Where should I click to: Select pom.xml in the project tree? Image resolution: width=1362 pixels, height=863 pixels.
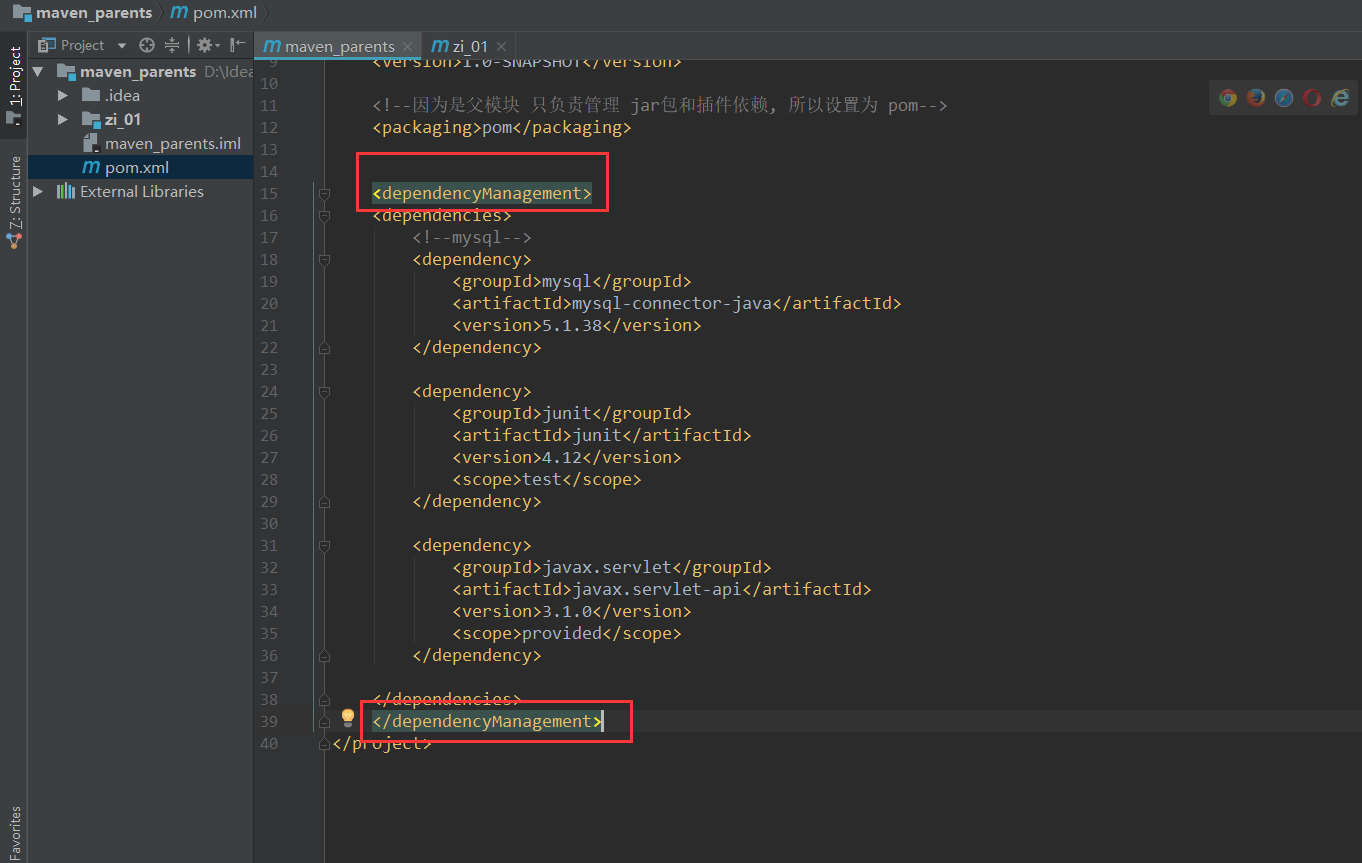pyautogui.click(x=140, y=168)
